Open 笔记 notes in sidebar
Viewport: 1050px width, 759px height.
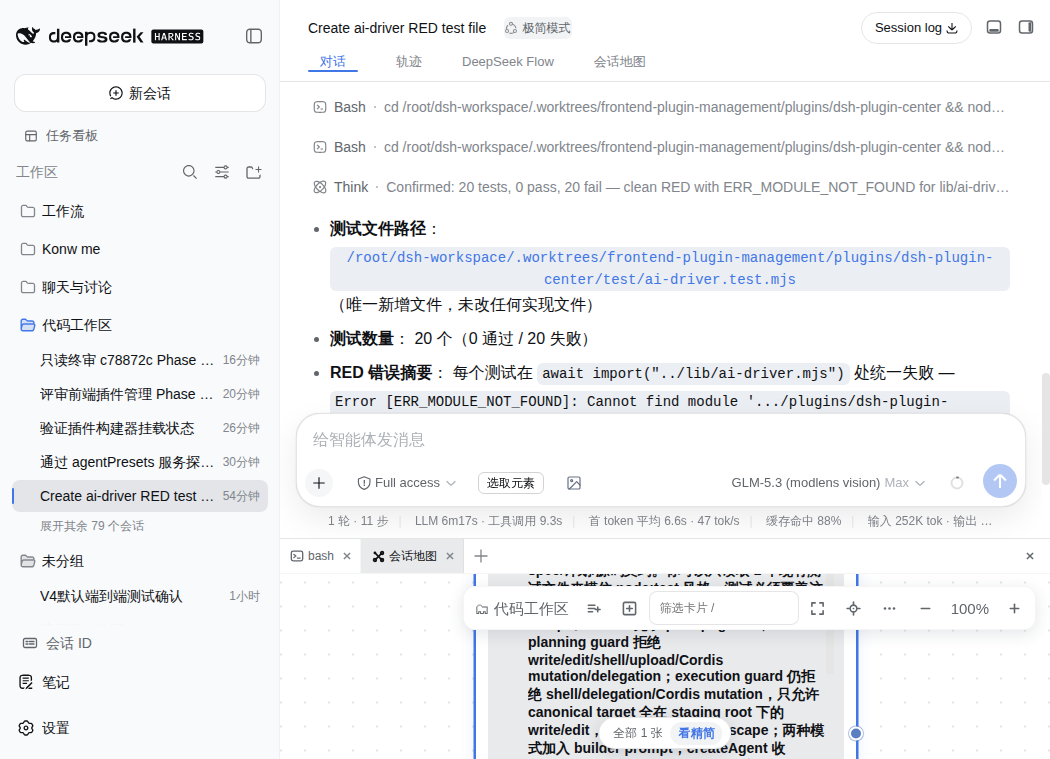click(x=44, y=683)
